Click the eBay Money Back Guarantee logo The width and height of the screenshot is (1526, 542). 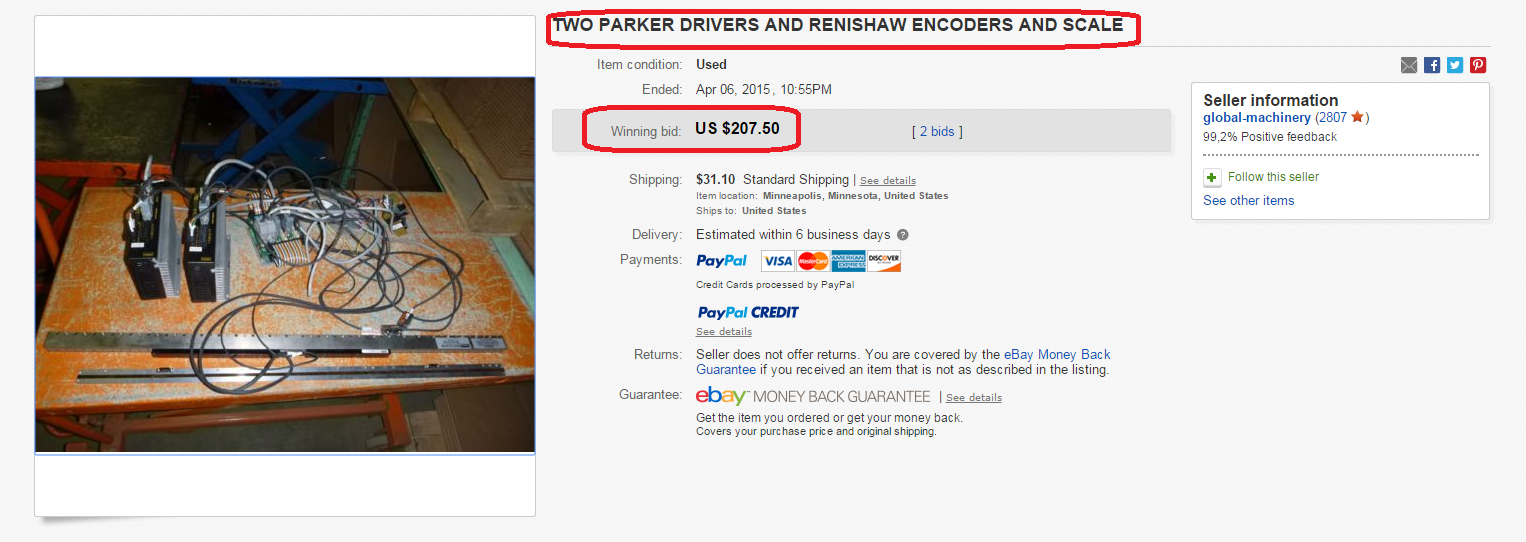click(x=813, y=396)
